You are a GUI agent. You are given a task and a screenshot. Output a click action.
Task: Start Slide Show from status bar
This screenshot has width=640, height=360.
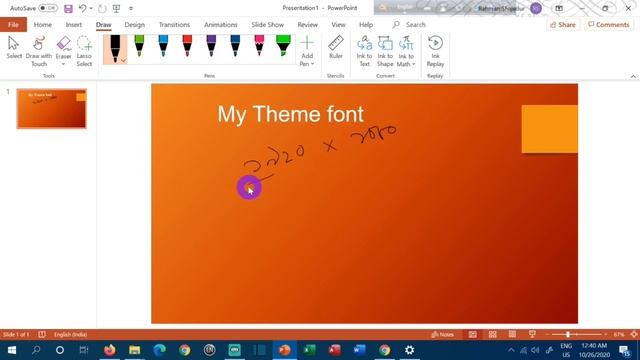tap(532, 335)
